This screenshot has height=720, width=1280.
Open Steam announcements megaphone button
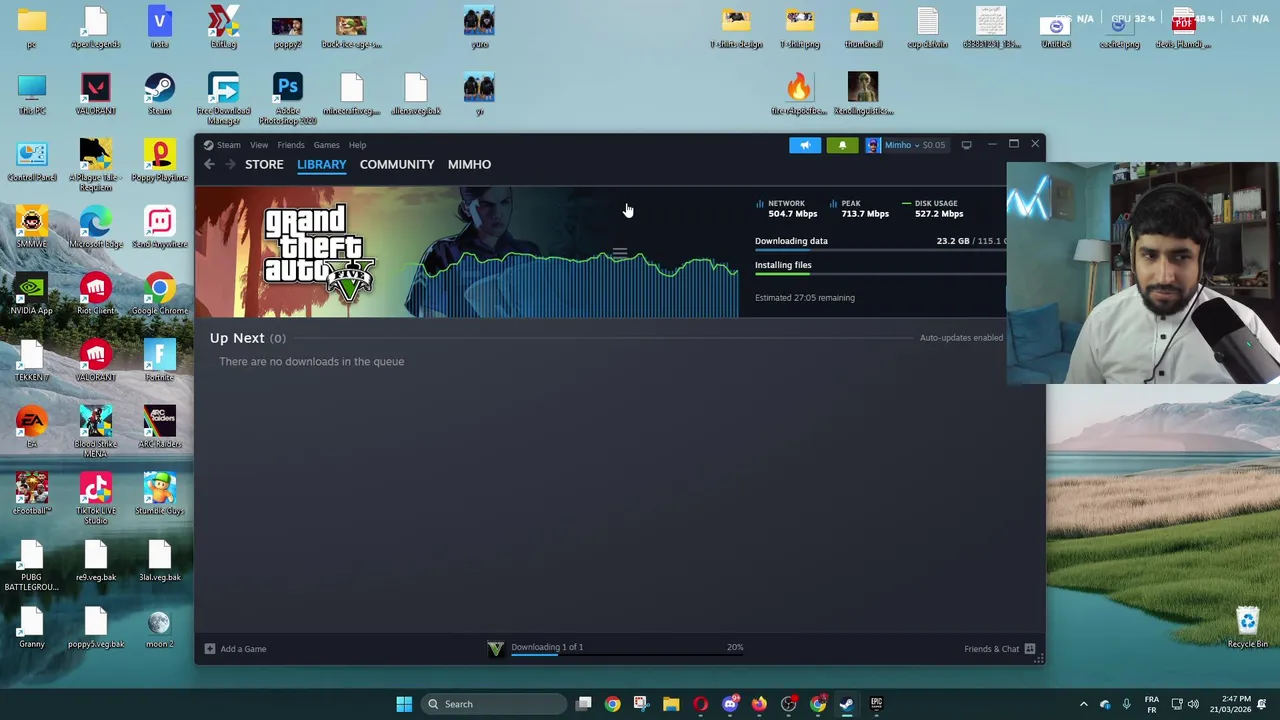[805, 145]
